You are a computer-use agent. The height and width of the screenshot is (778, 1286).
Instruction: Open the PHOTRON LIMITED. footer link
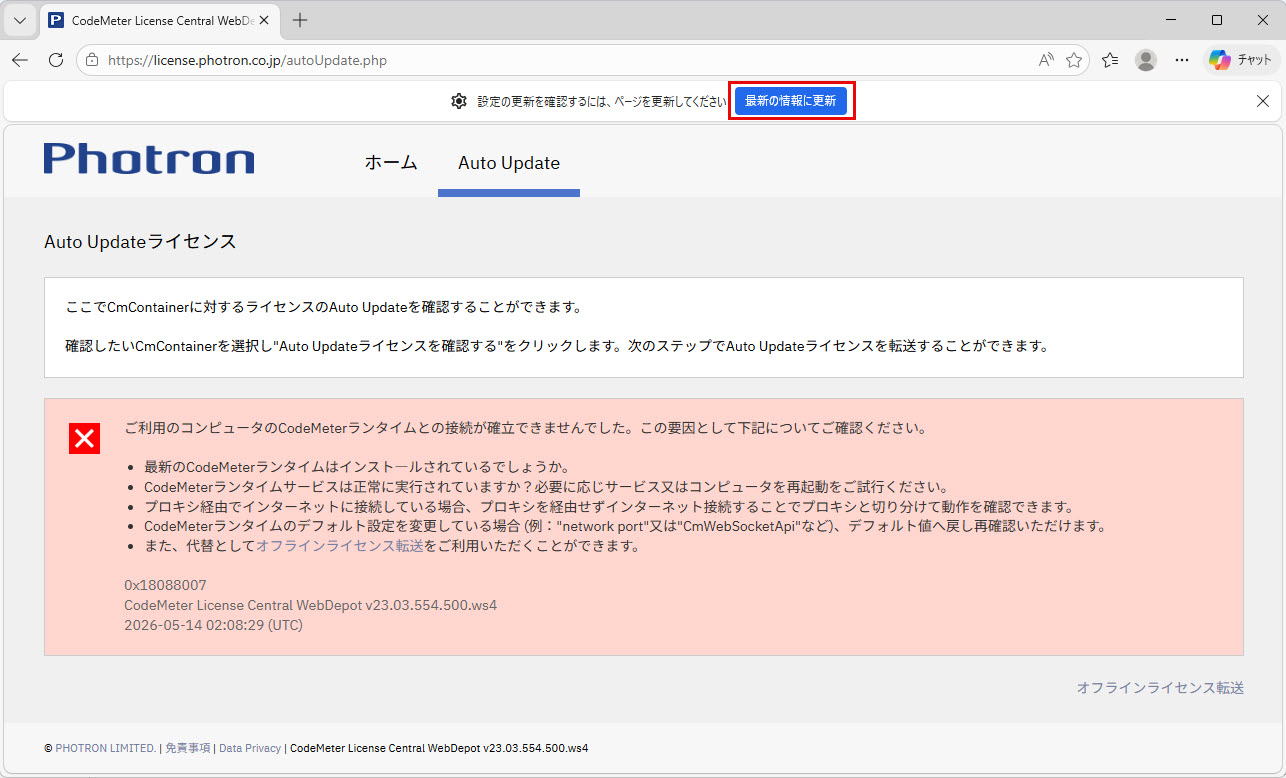tap(106, 748)
